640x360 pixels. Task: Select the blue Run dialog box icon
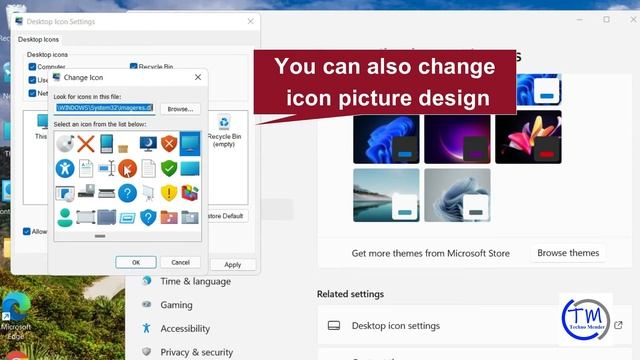click(127, 219)
